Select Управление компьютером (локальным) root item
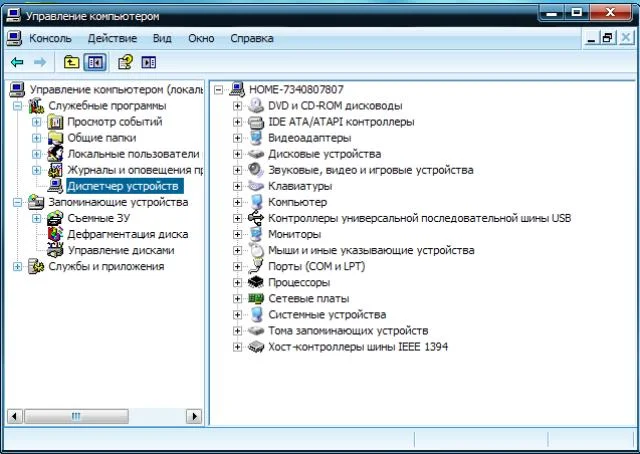Screen dimensions: 640x454 (x=116, y=89)
